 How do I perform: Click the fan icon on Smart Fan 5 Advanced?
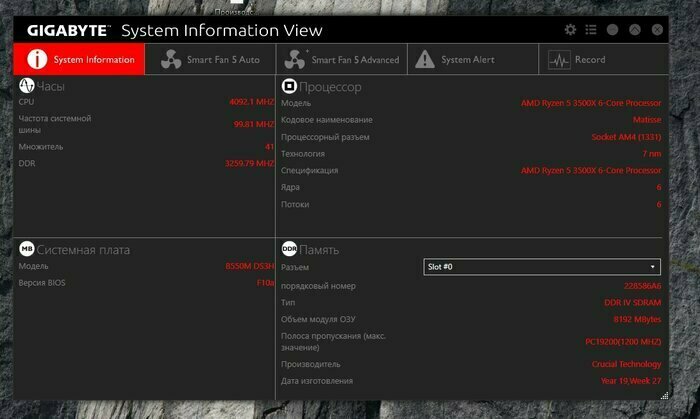295,59
